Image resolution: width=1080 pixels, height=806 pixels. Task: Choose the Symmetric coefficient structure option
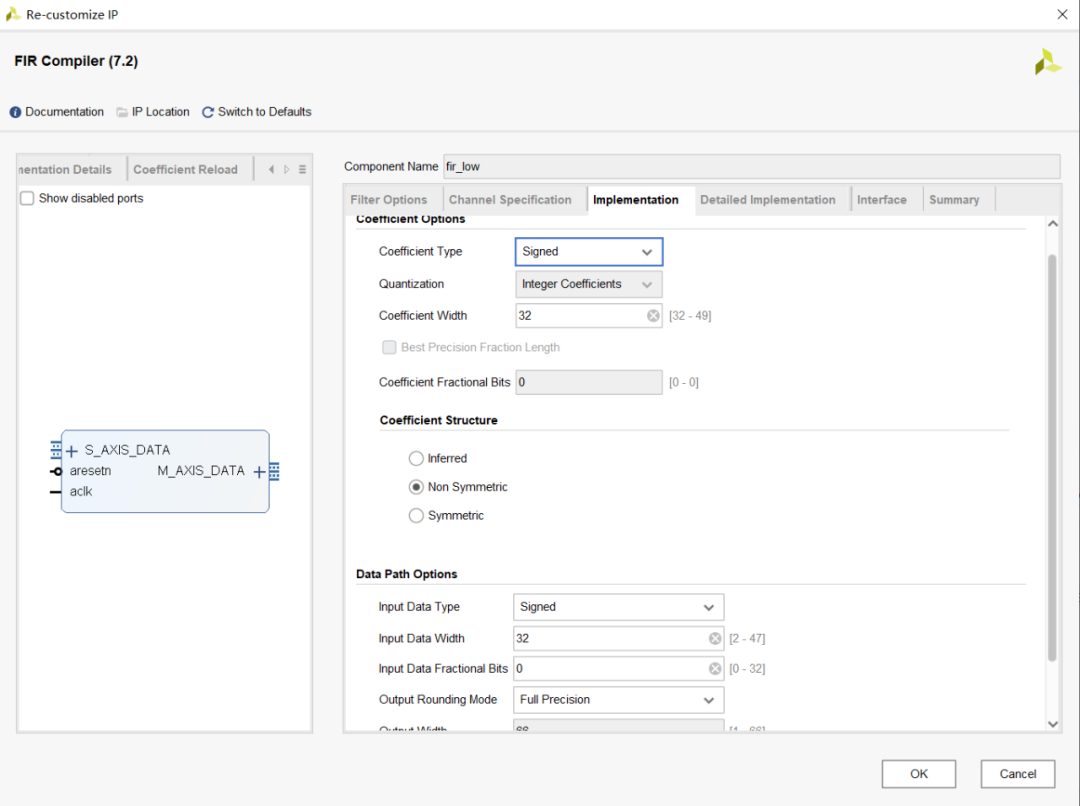(416, 516)
